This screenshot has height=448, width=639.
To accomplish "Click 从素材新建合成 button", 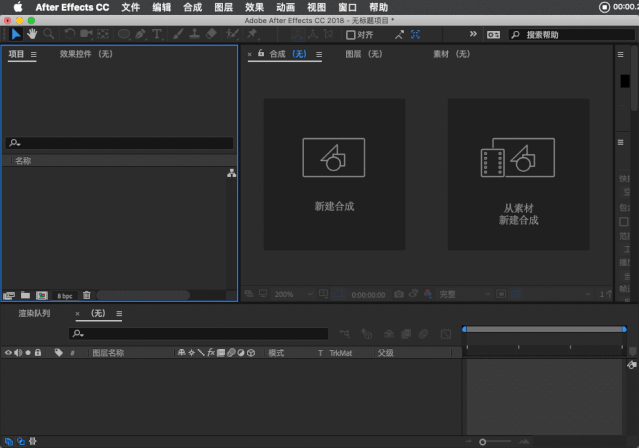I will tap(518, 174).
